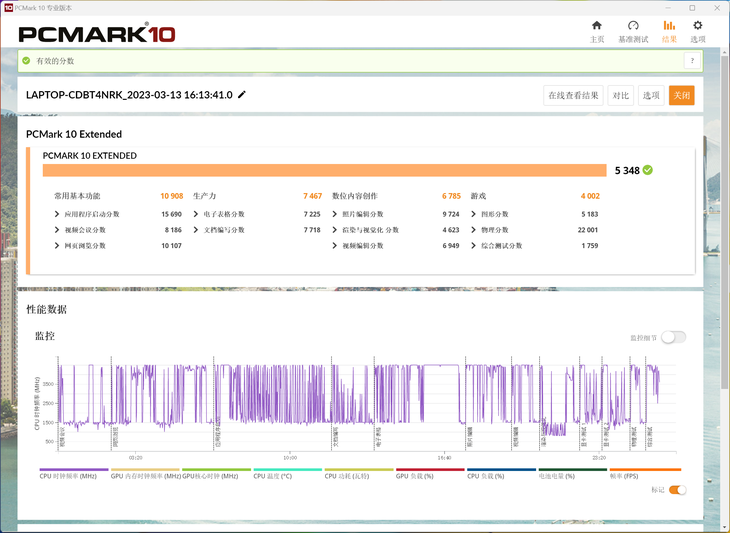
Task: Click the 常用基本功能 score 10 908
Action: tap(172, 196)
